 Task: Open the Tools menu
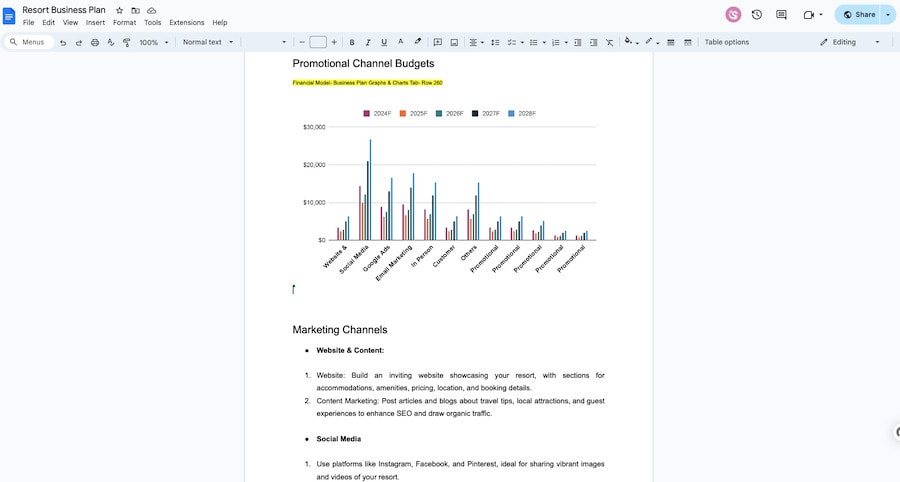153,23
